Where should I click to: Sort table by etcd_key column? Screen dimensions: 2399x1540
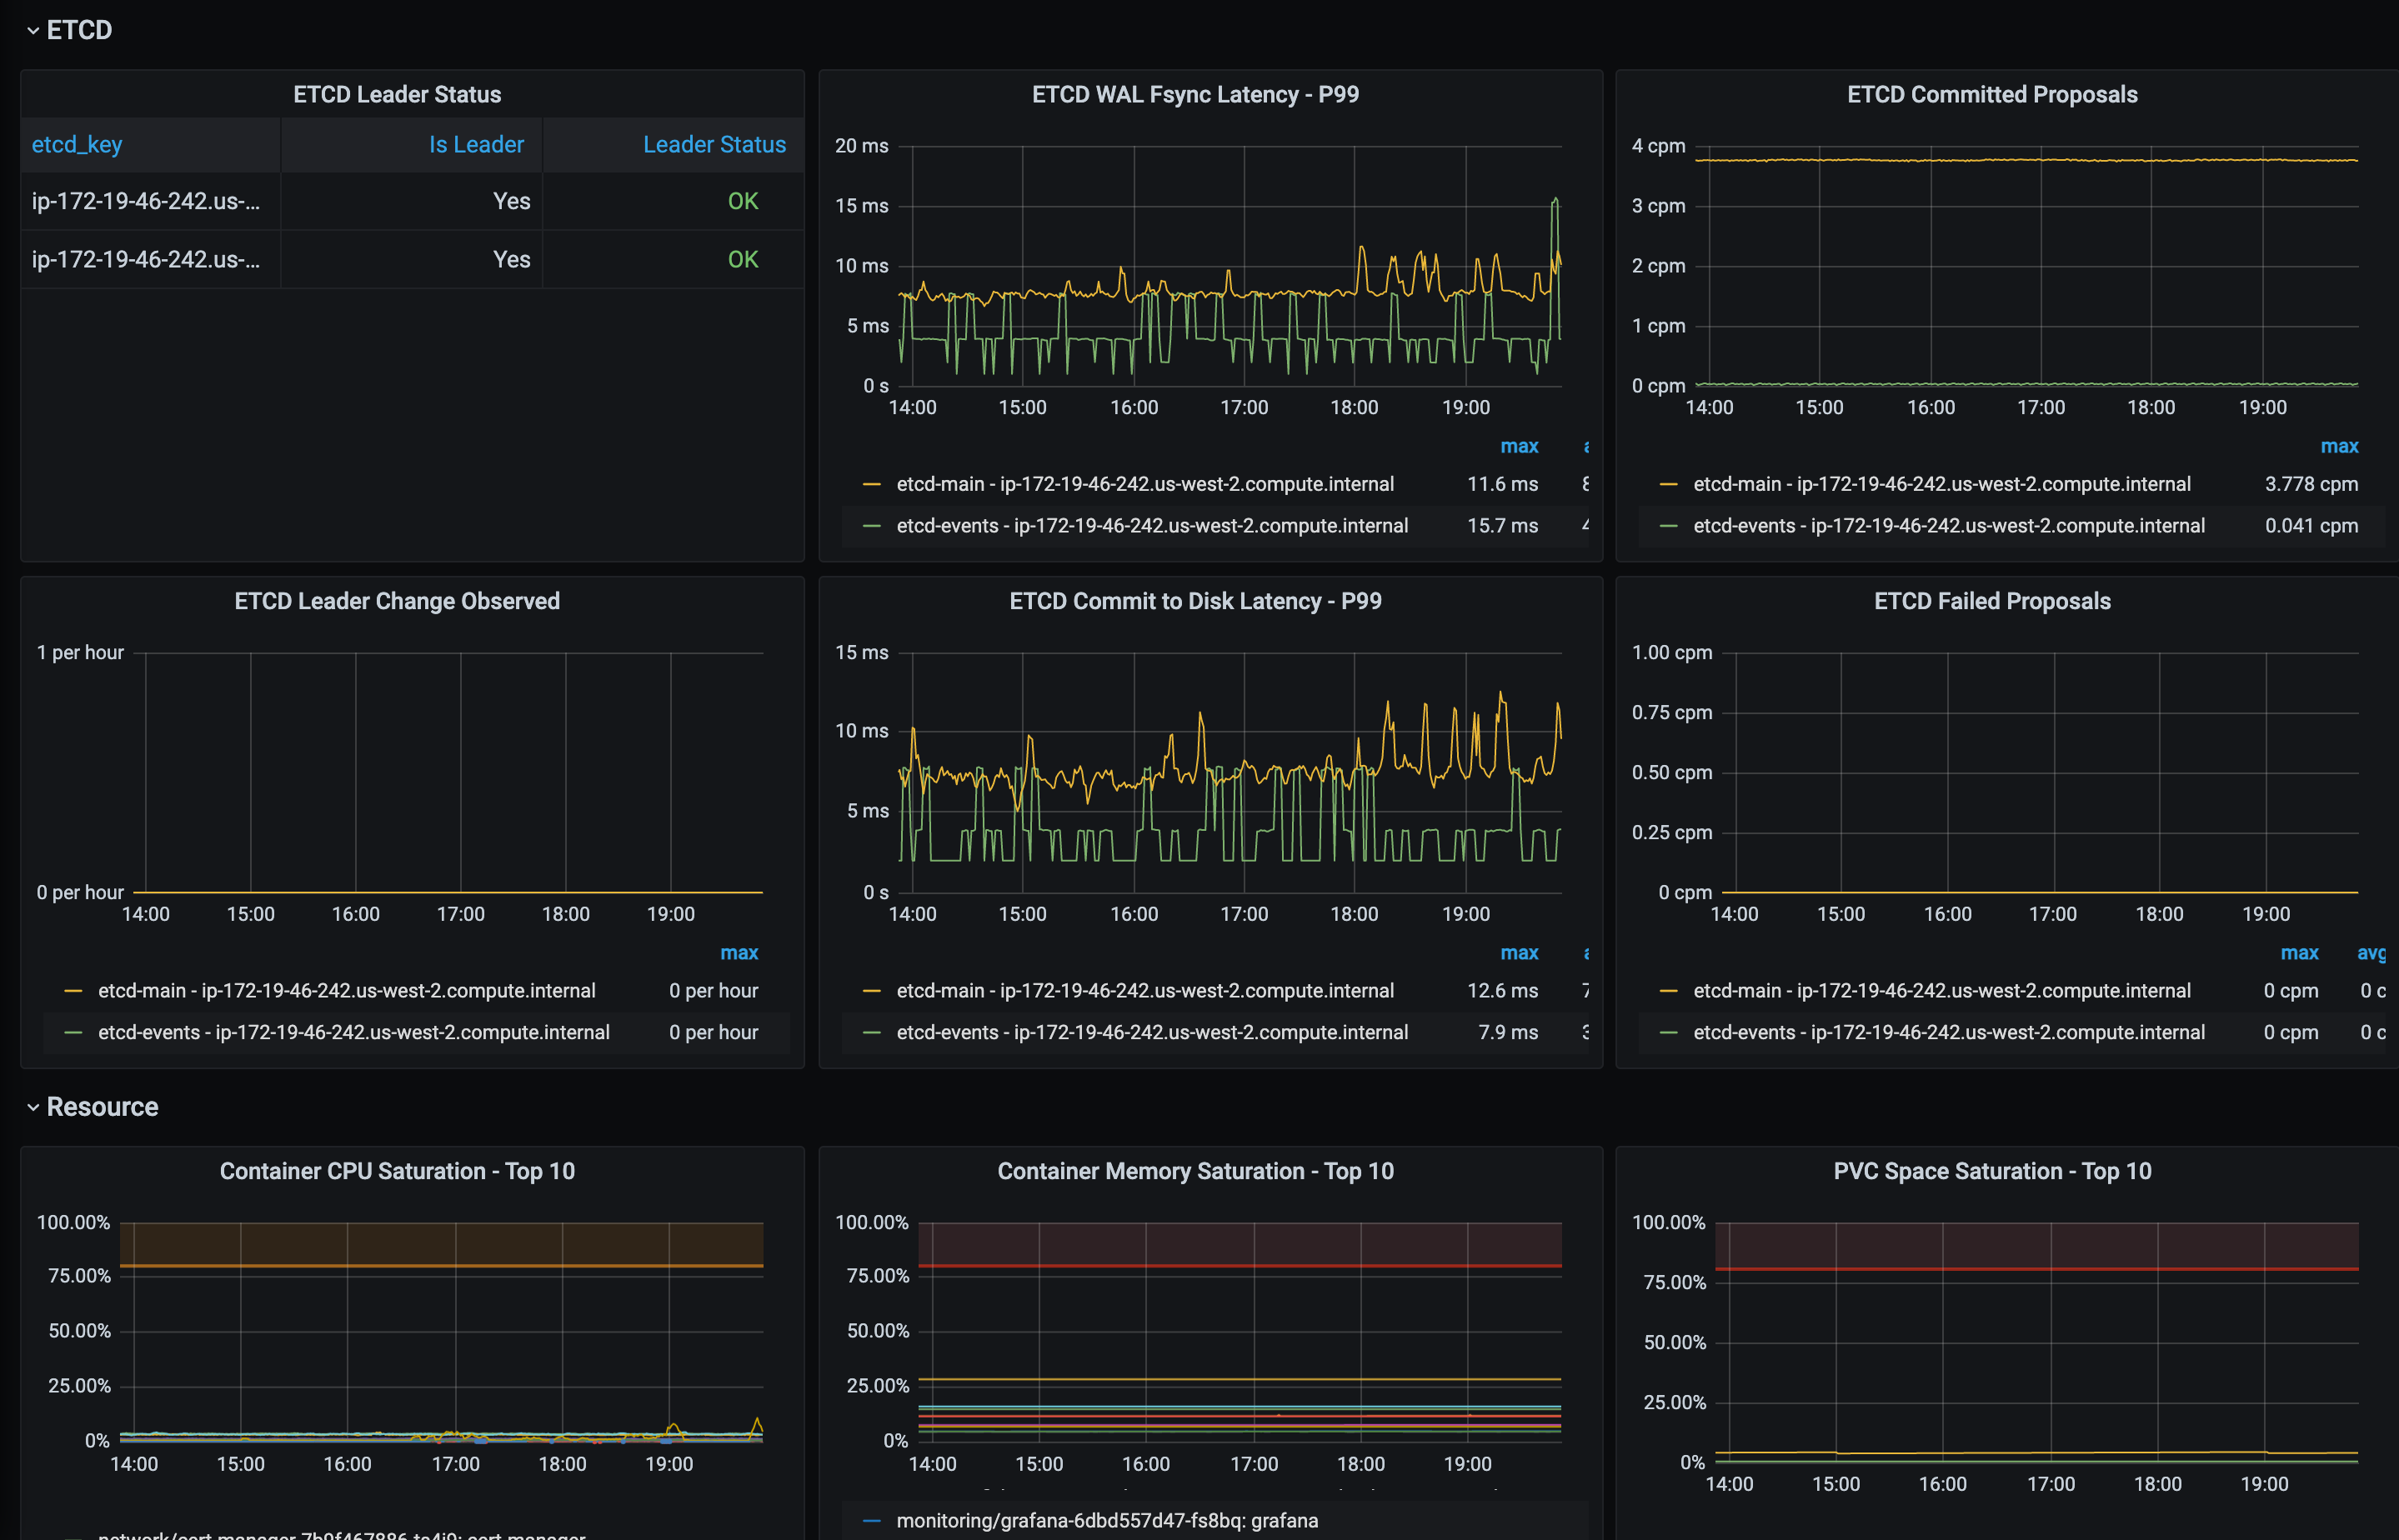[x=77, y=144]
